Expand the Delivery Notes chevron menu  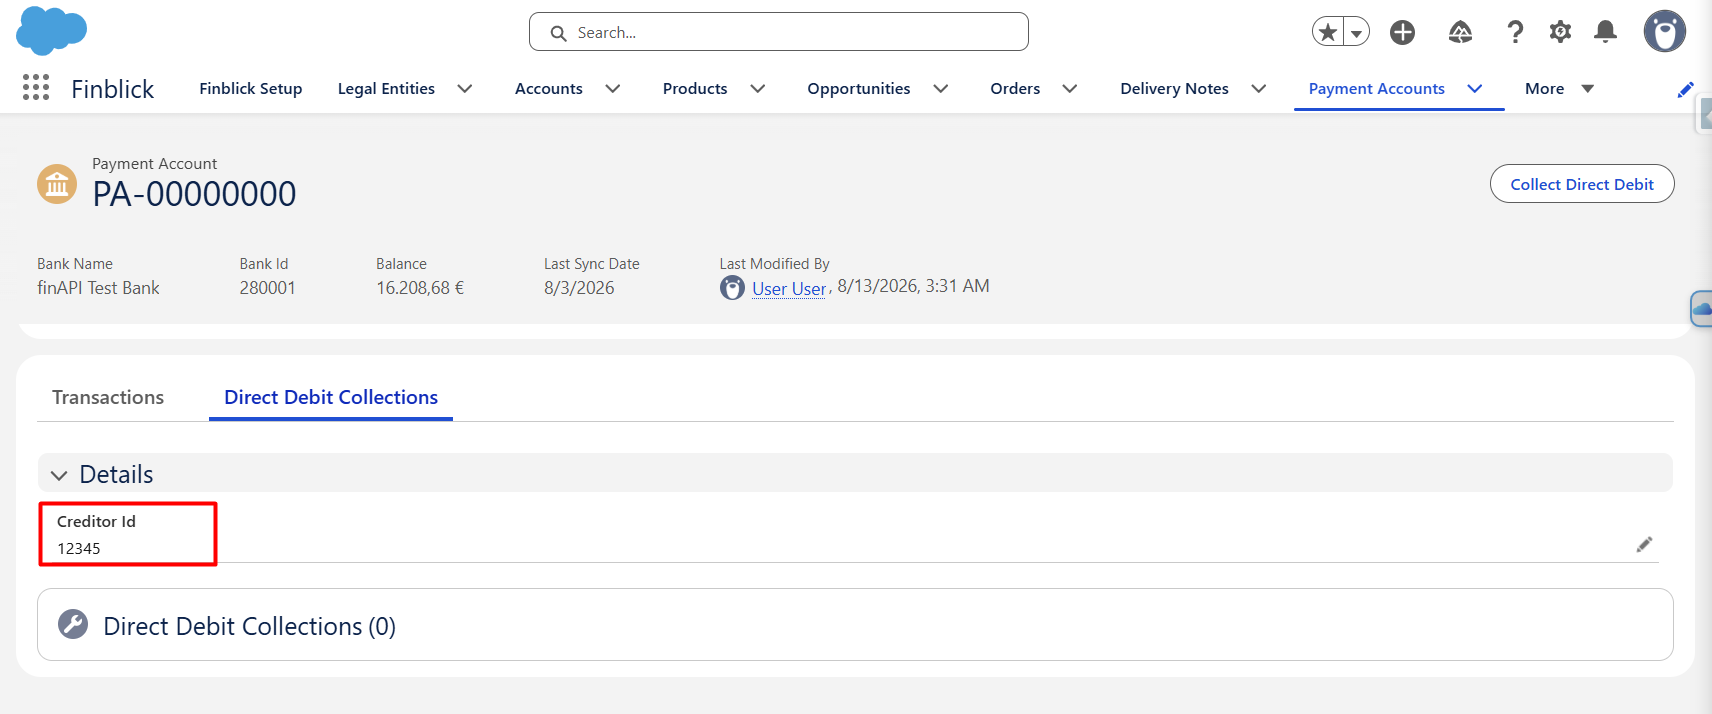(1259, 89)
